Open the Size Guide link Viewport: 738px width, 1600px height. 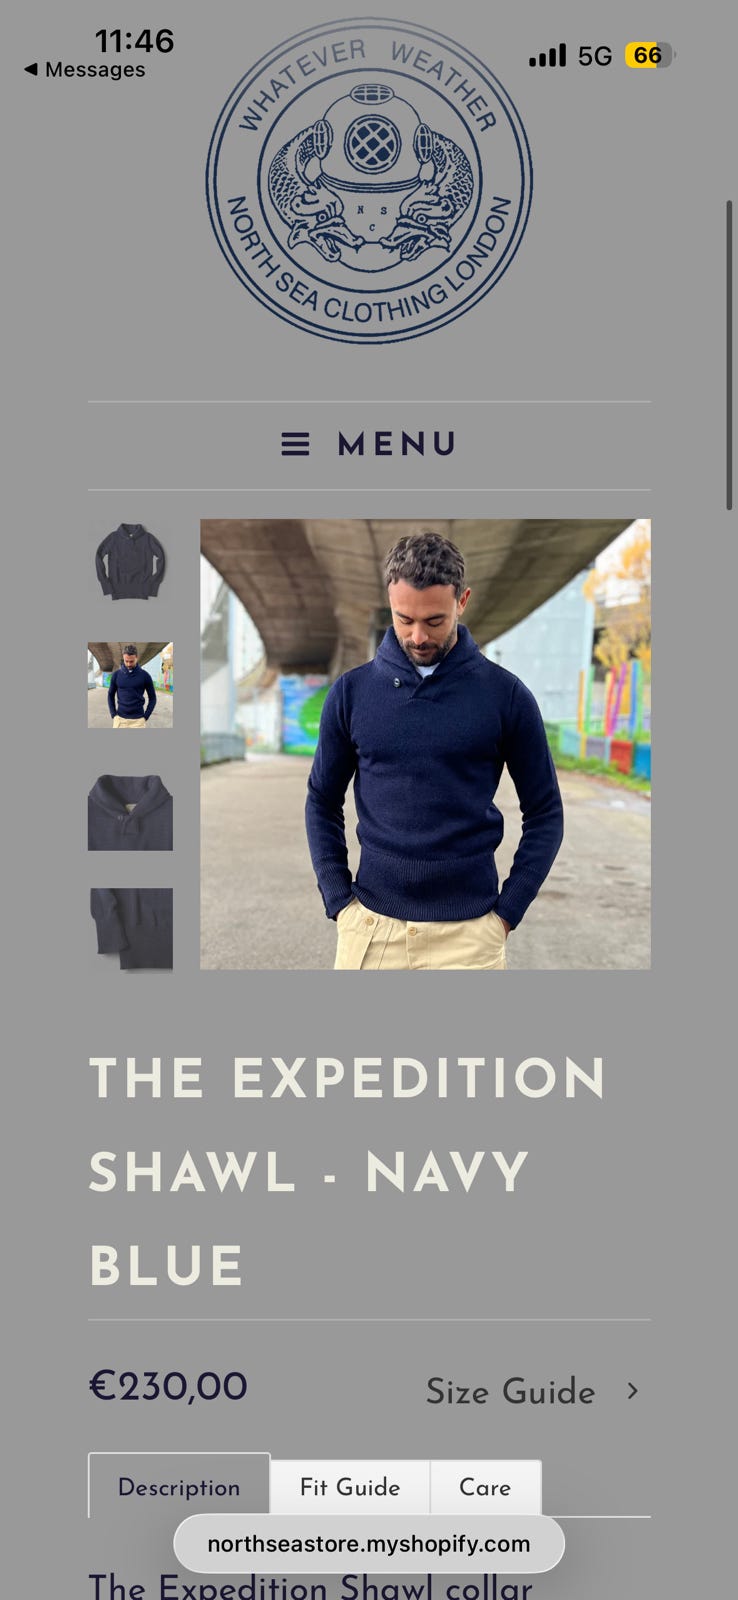pyautogui.click(x=510, y=1391)
